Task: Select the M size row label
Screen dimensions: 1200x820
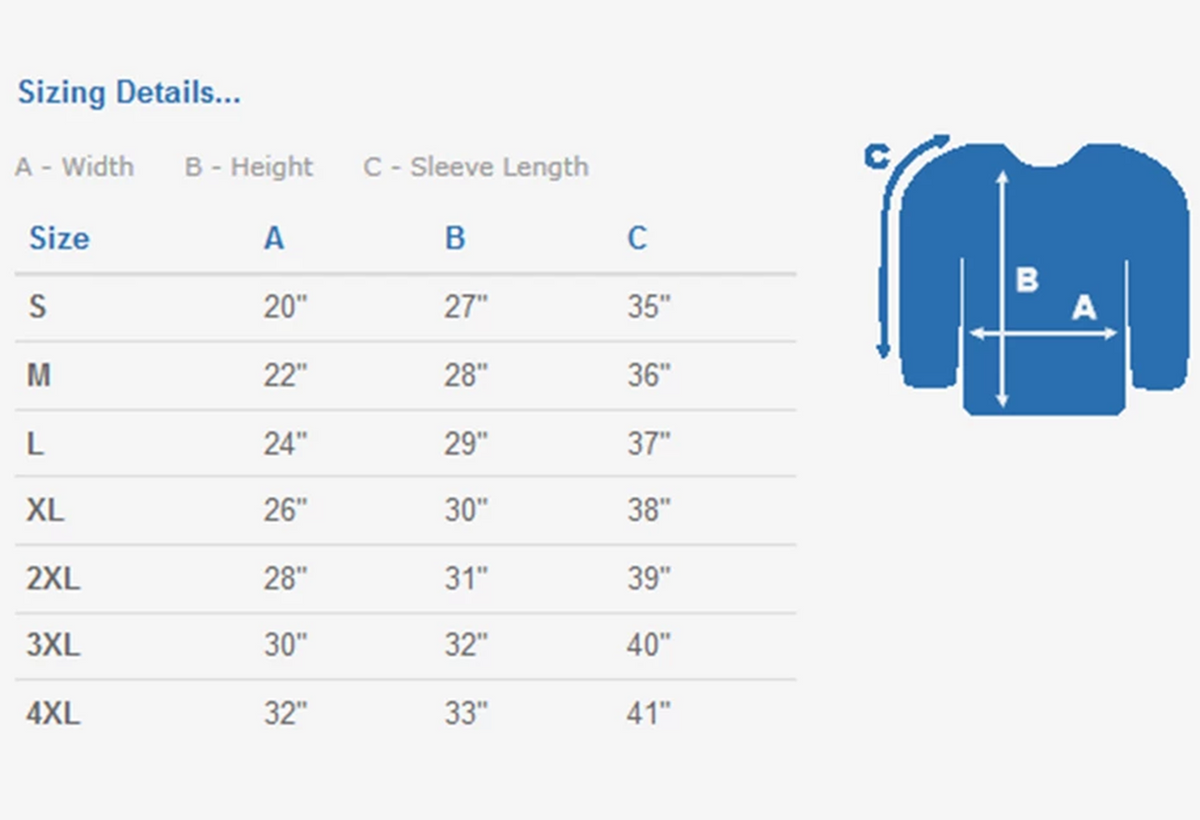Action: (39, 375)
